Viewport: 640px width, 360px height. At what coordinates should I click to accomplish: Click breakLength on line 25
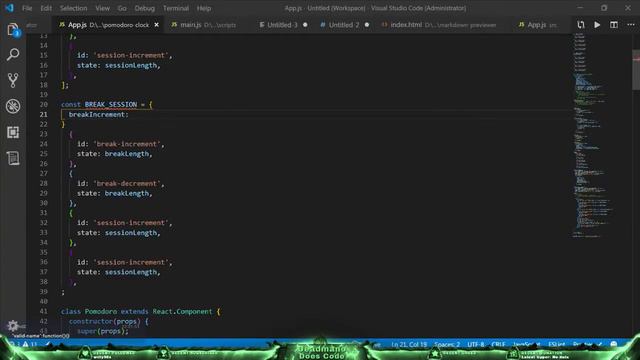coord(127,154)
